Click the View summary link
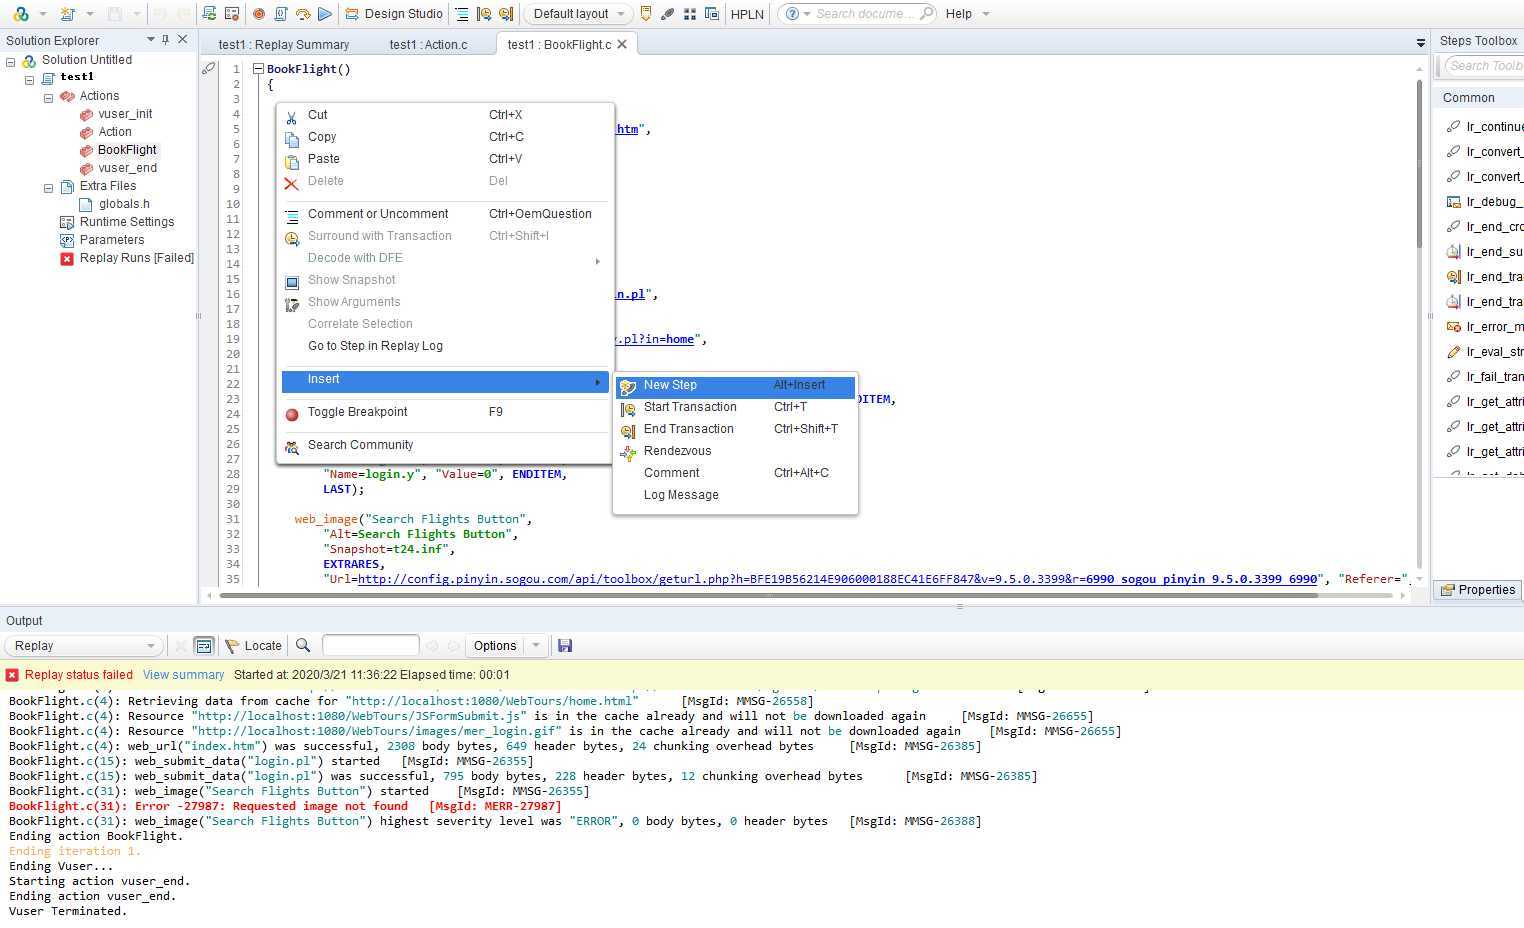 pyautogui.click(x=183, y=675)
